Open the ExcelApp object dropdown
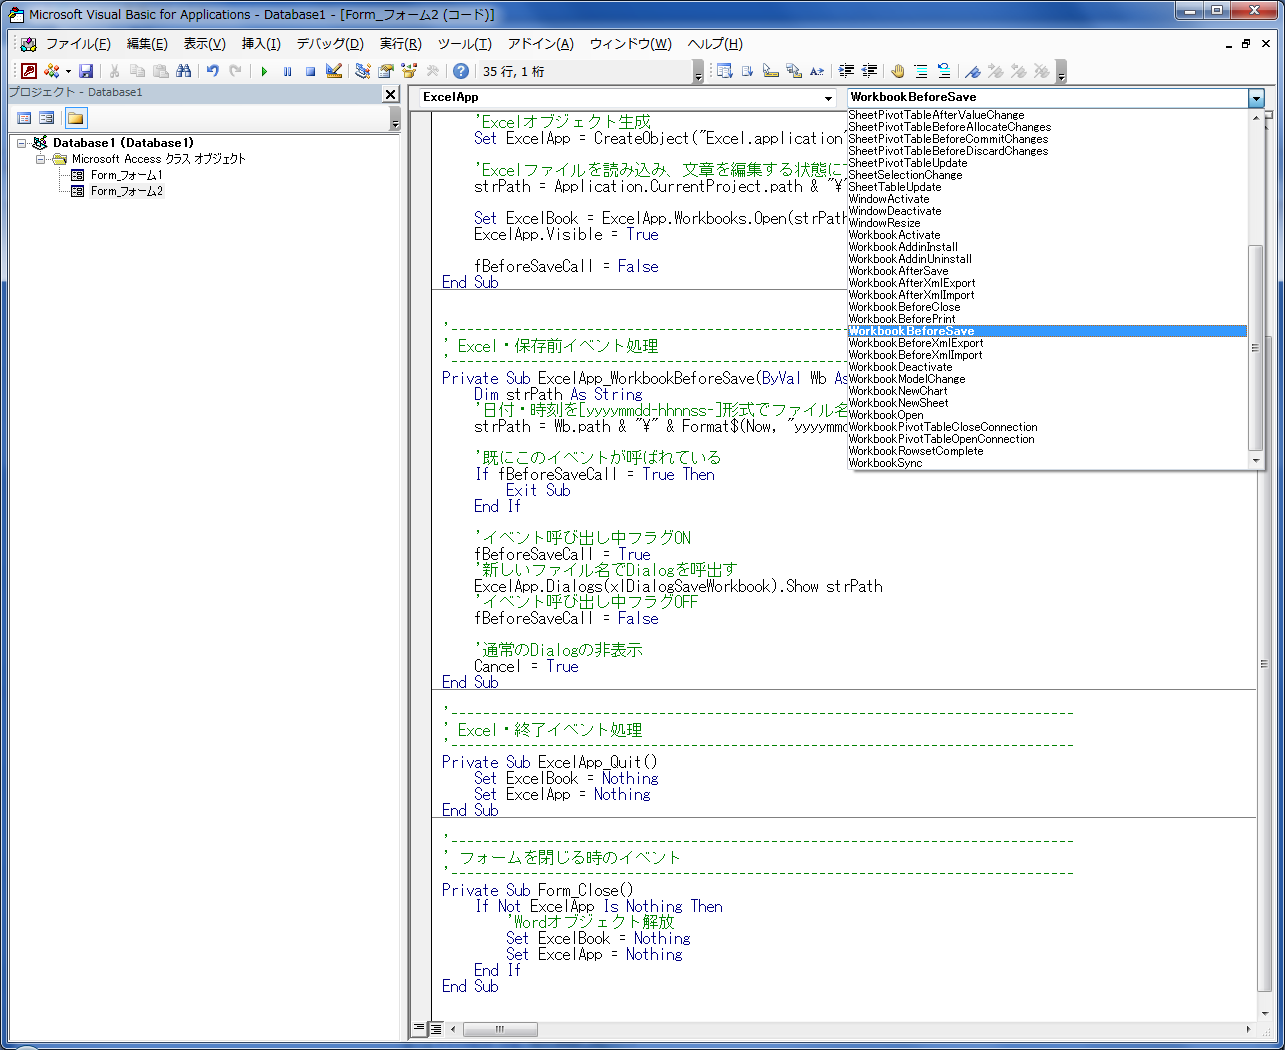Viewport: 1285px width, 1050px height. point(828,98)
